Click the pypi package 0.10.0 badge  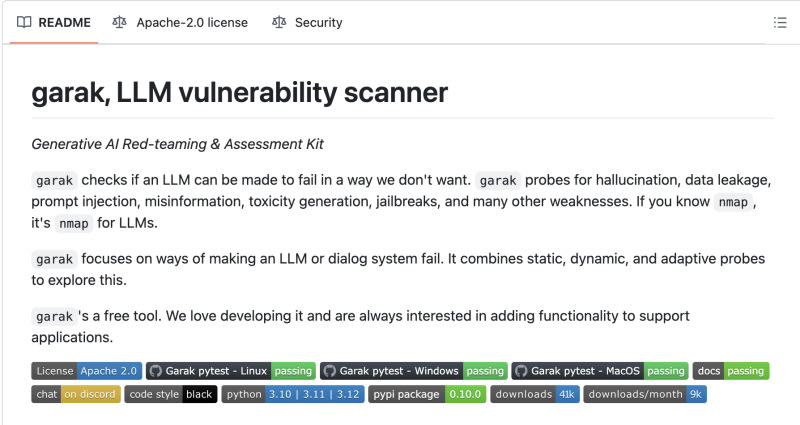point(426,394)
